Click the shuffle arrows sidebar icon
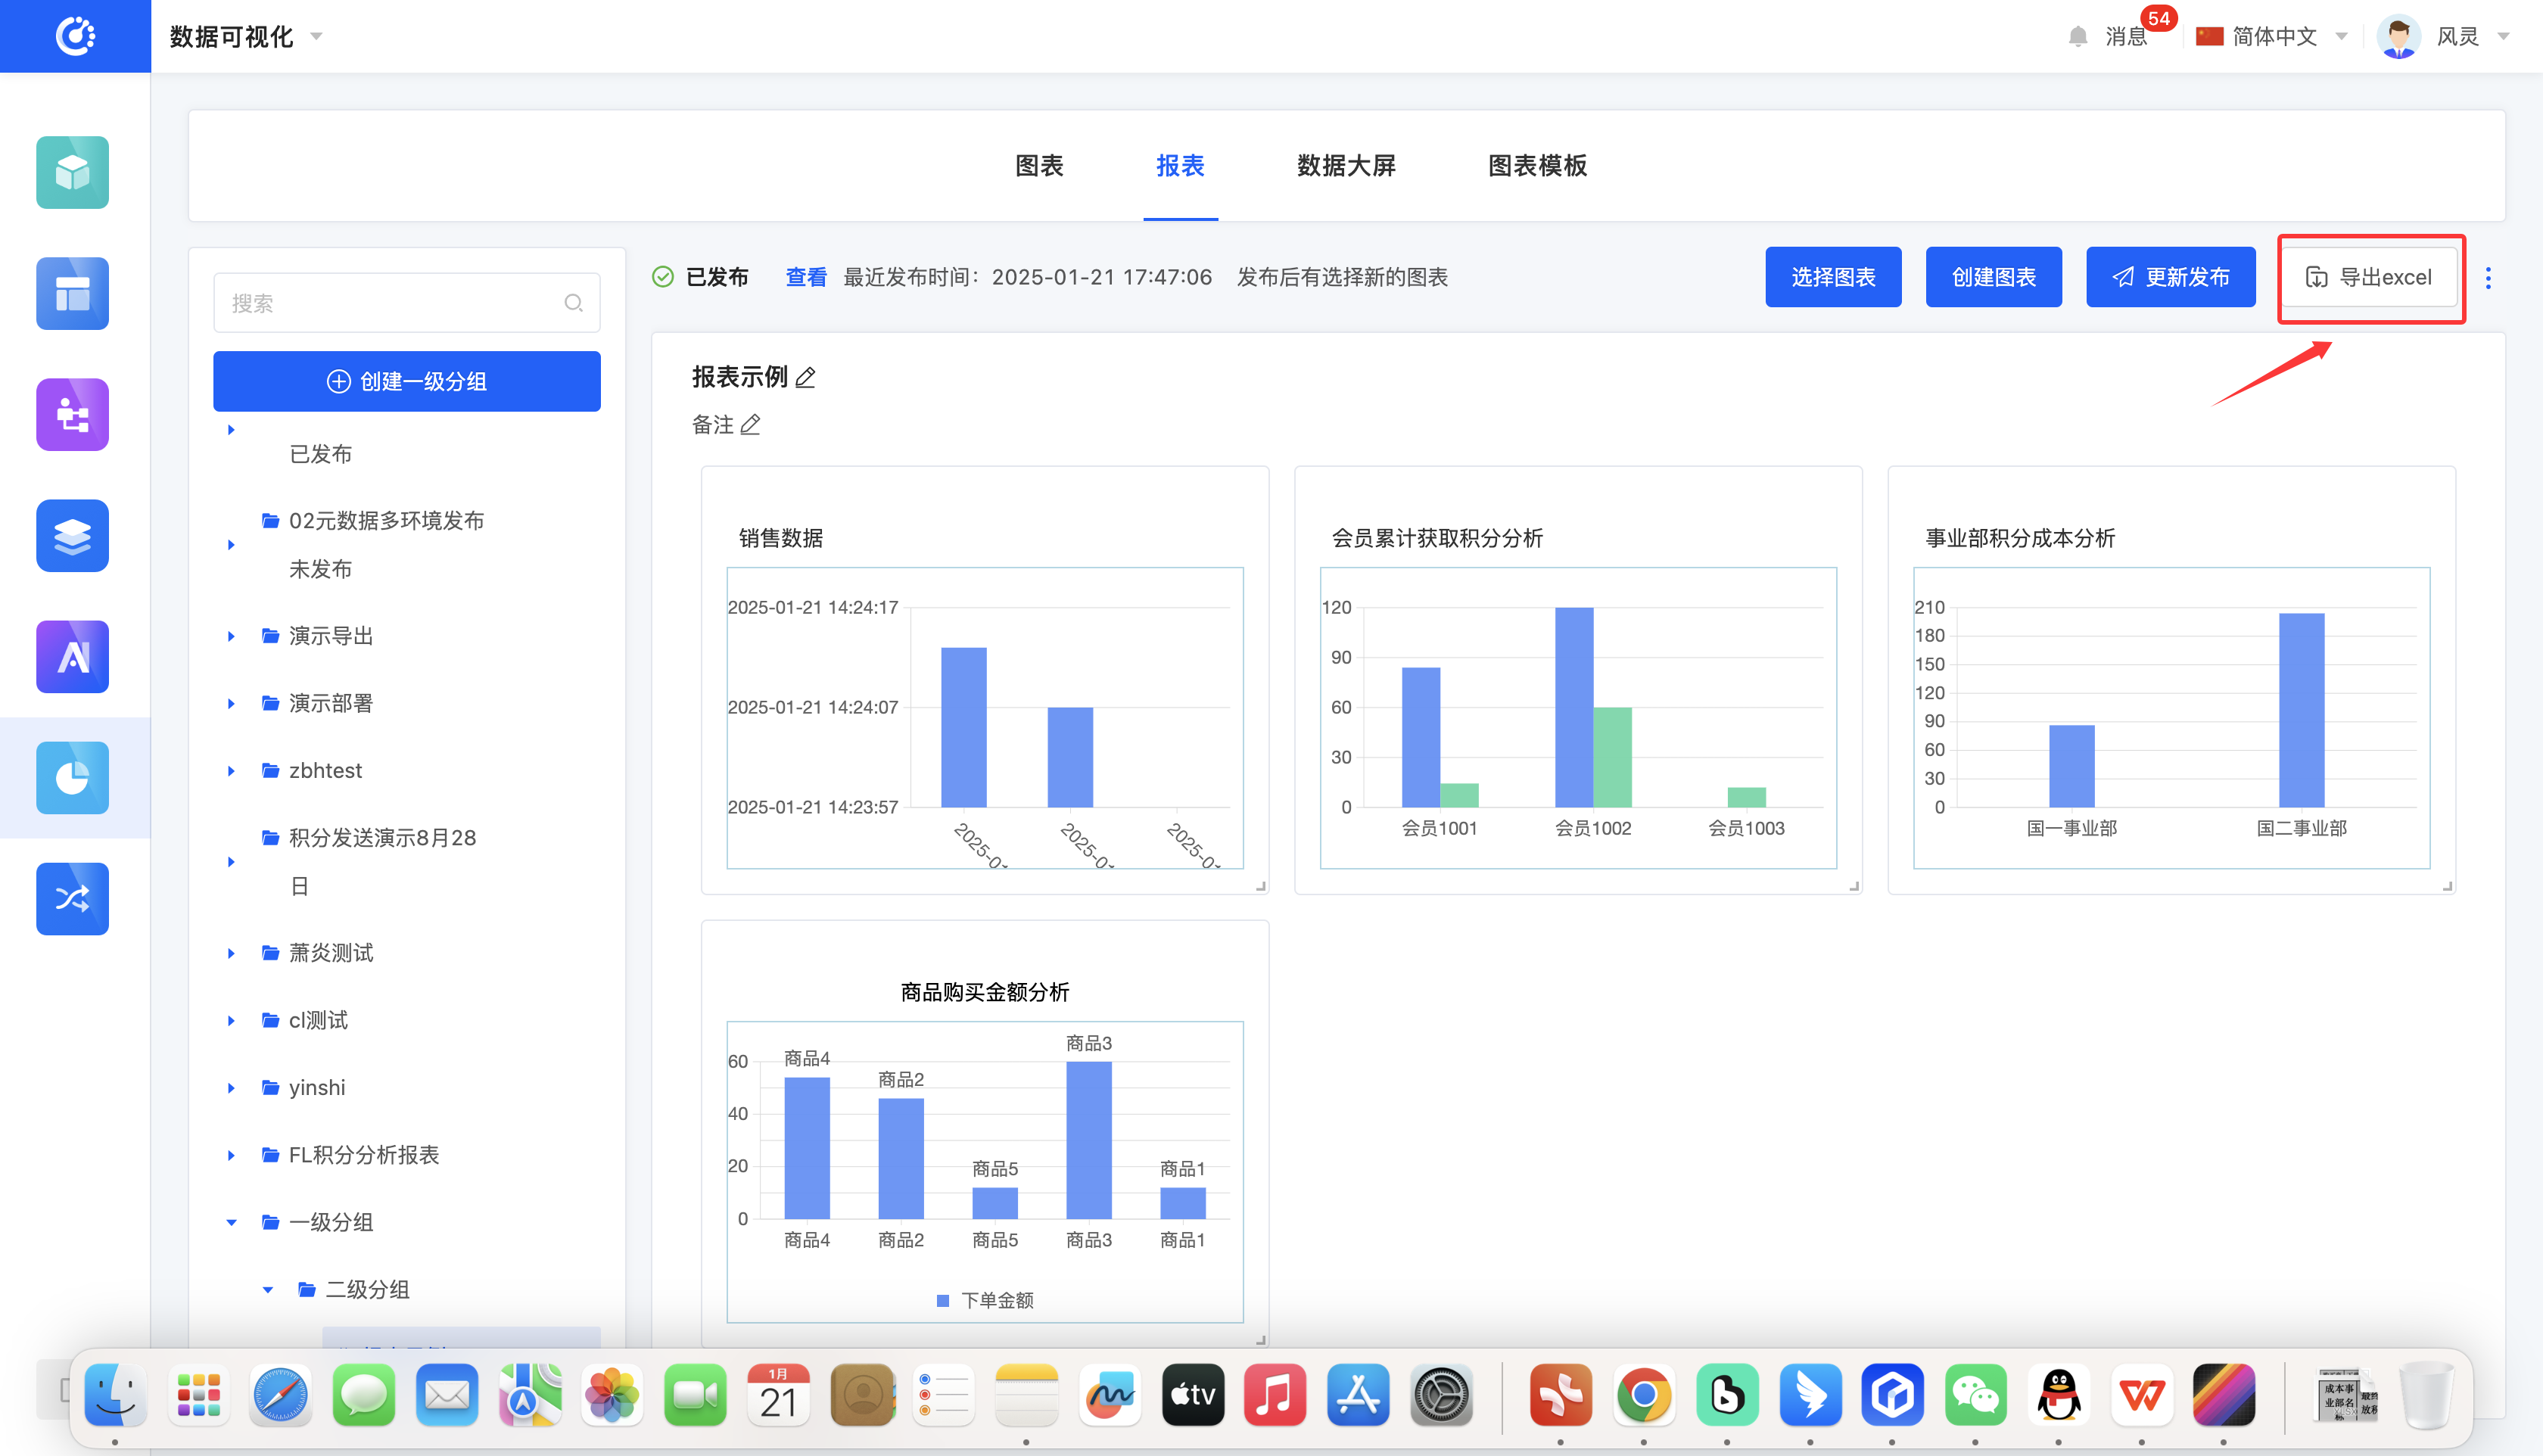The height and width of the screenshot is (1456, 2543). (x=72, y=898)
